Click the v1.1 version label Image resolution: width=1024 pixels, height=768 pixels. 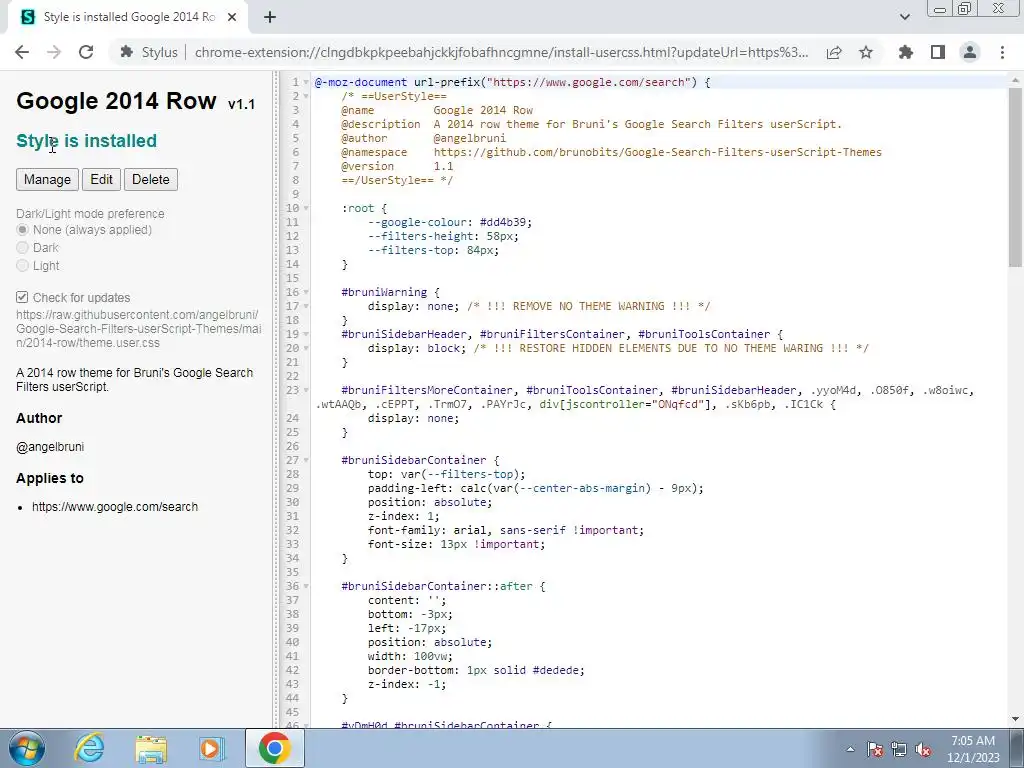tap(242, 104)
